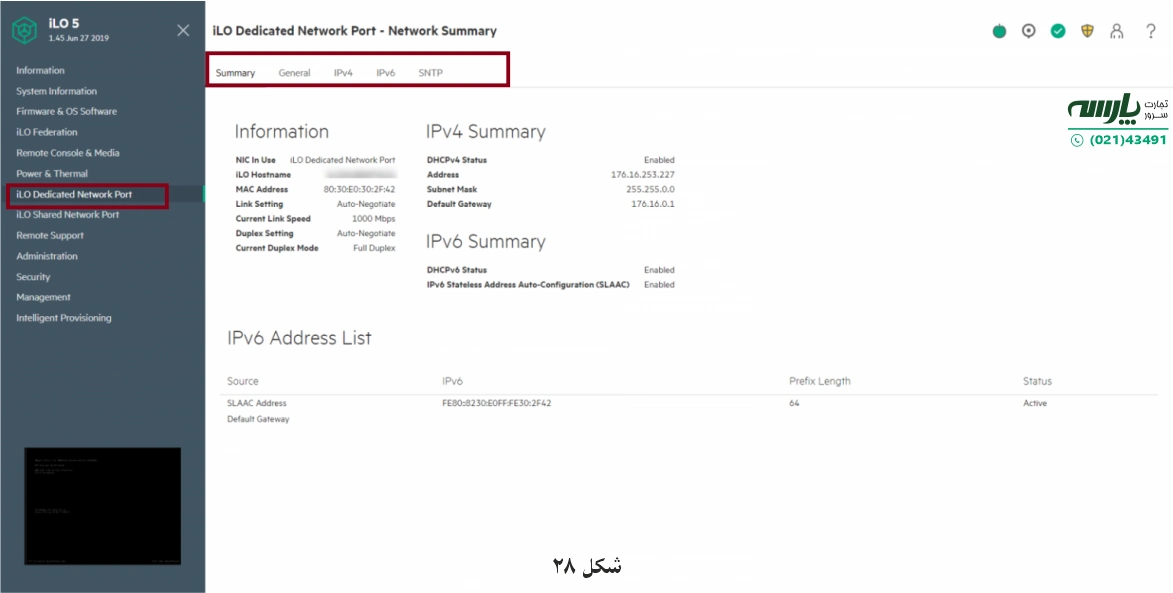Click the green power status icon

pos(999,31)
